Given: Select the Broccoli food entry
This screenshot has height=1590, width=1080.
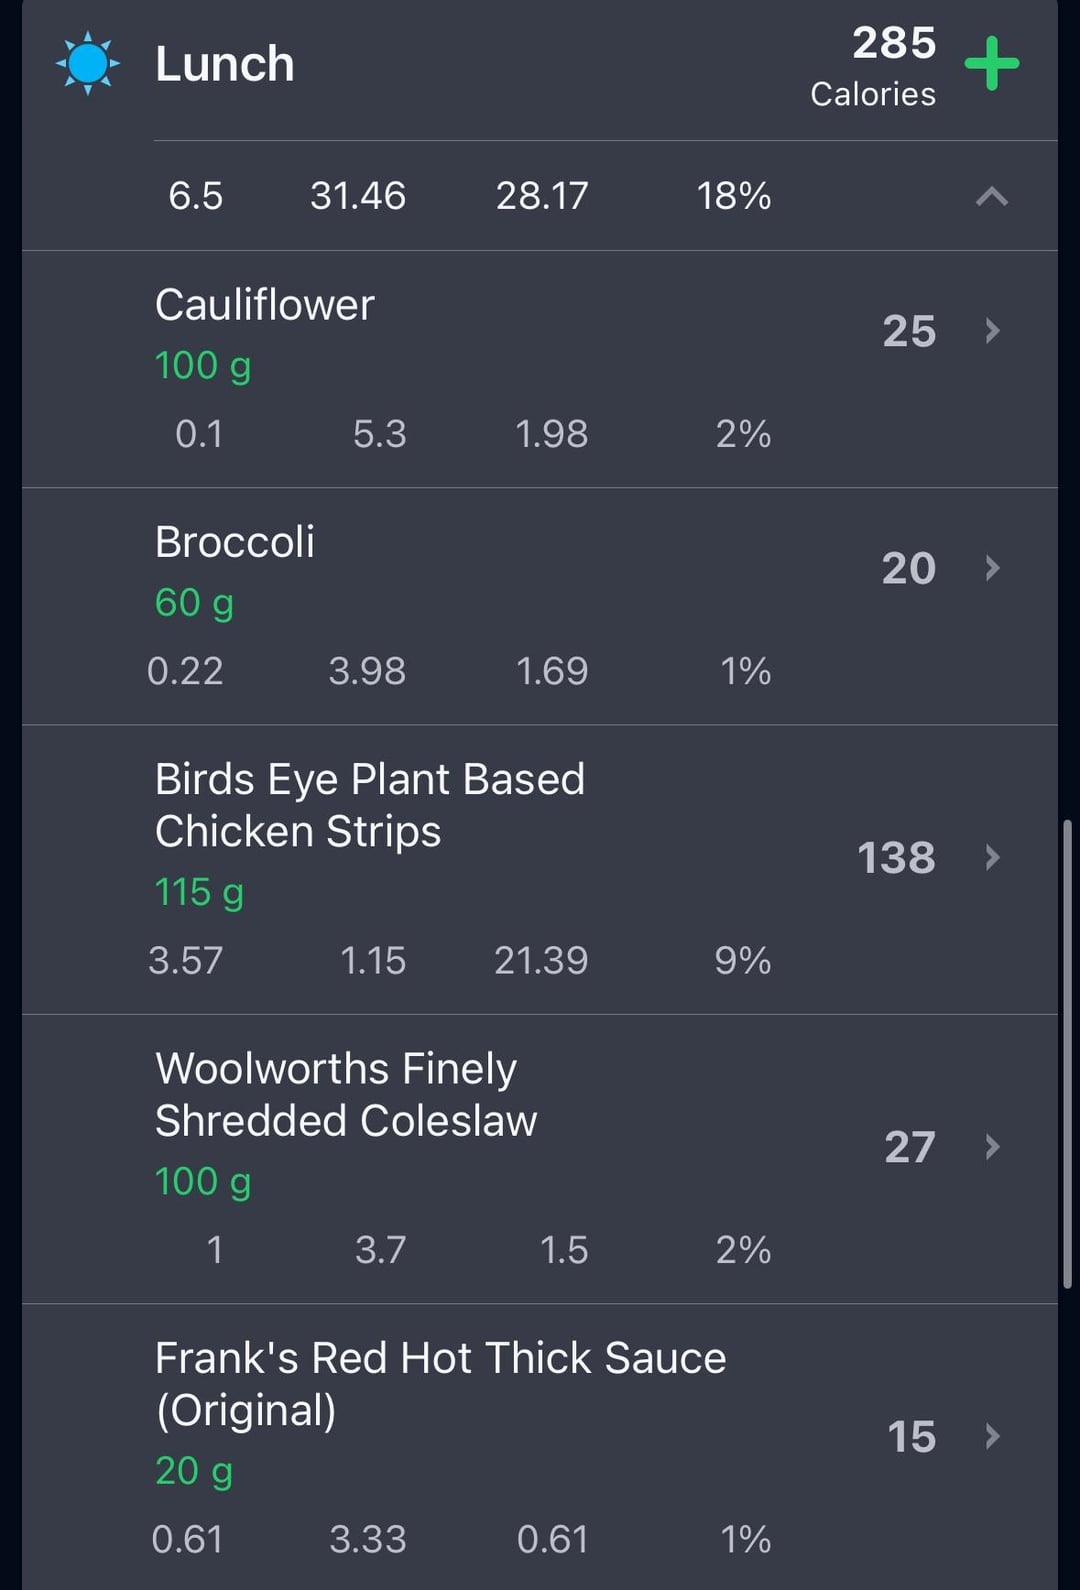Looking at the screenshot, I should [540, 606].
